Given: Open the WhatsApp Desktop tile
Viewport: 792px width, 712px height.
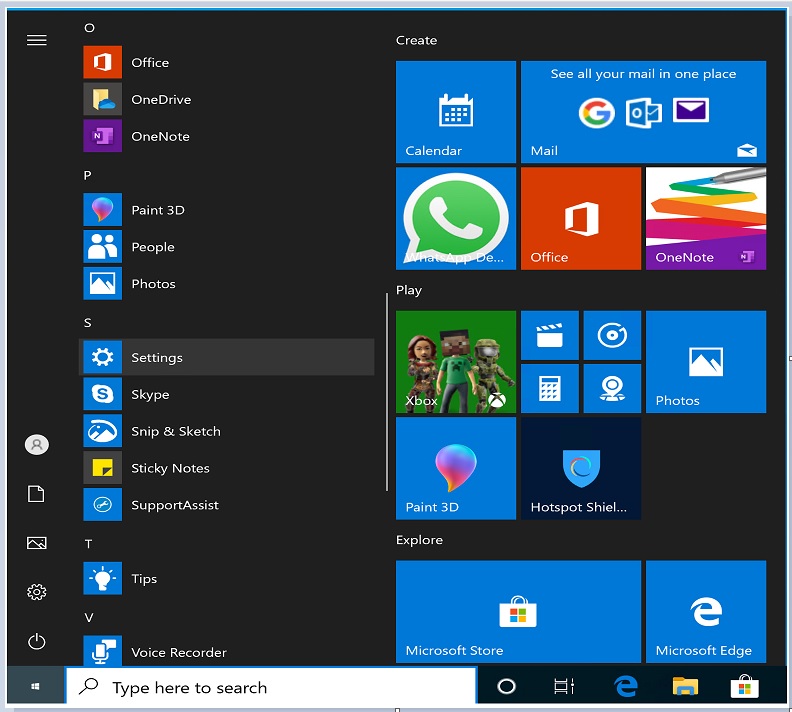Looking at the screenshot, I should pyautogui.click(x=456, y=219).
